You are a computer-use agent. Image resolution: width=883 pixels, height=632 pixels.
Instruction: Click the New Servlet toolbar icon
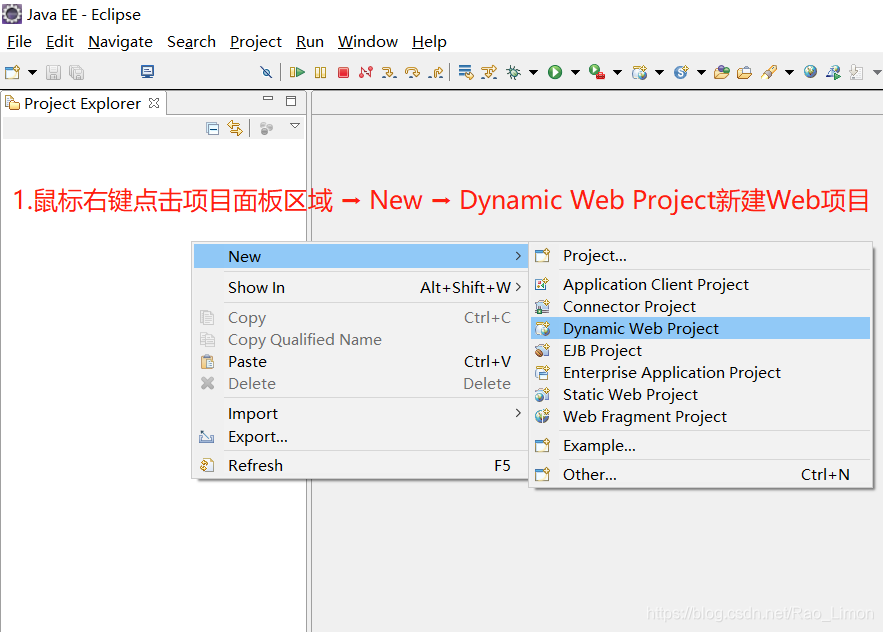[x=681, y=72]
